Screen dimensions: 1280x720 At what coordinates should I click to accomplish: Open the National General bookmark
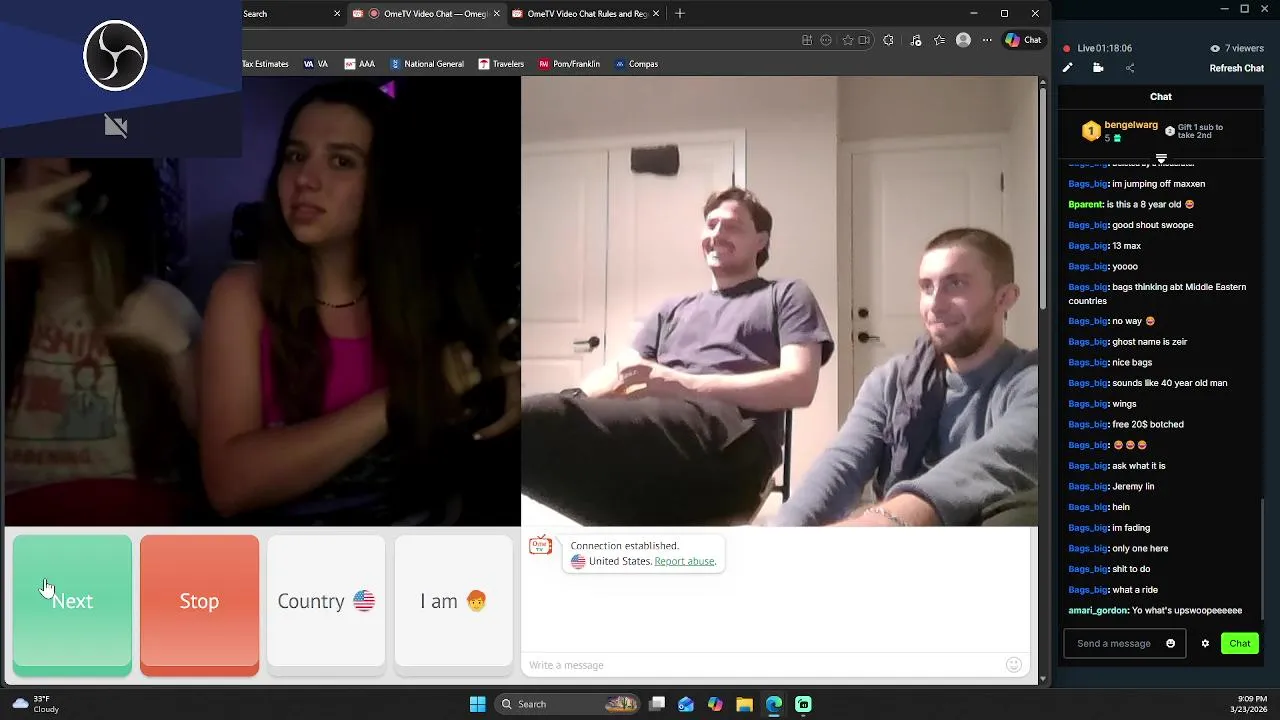click(427, 64)
